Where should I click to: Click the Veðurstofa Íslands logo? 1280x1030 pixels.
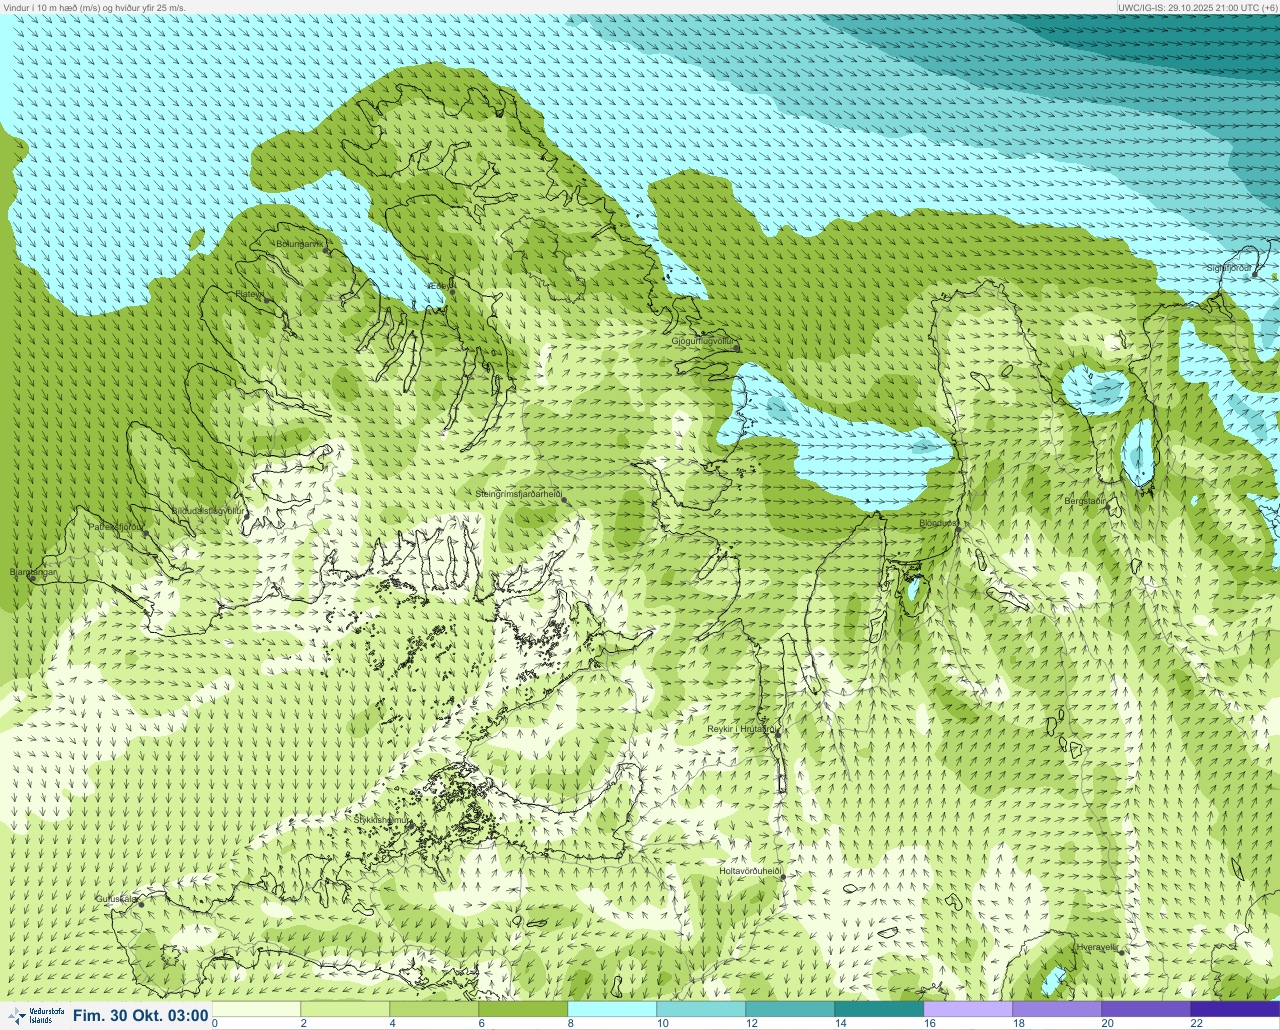(x=36, y=1016)
